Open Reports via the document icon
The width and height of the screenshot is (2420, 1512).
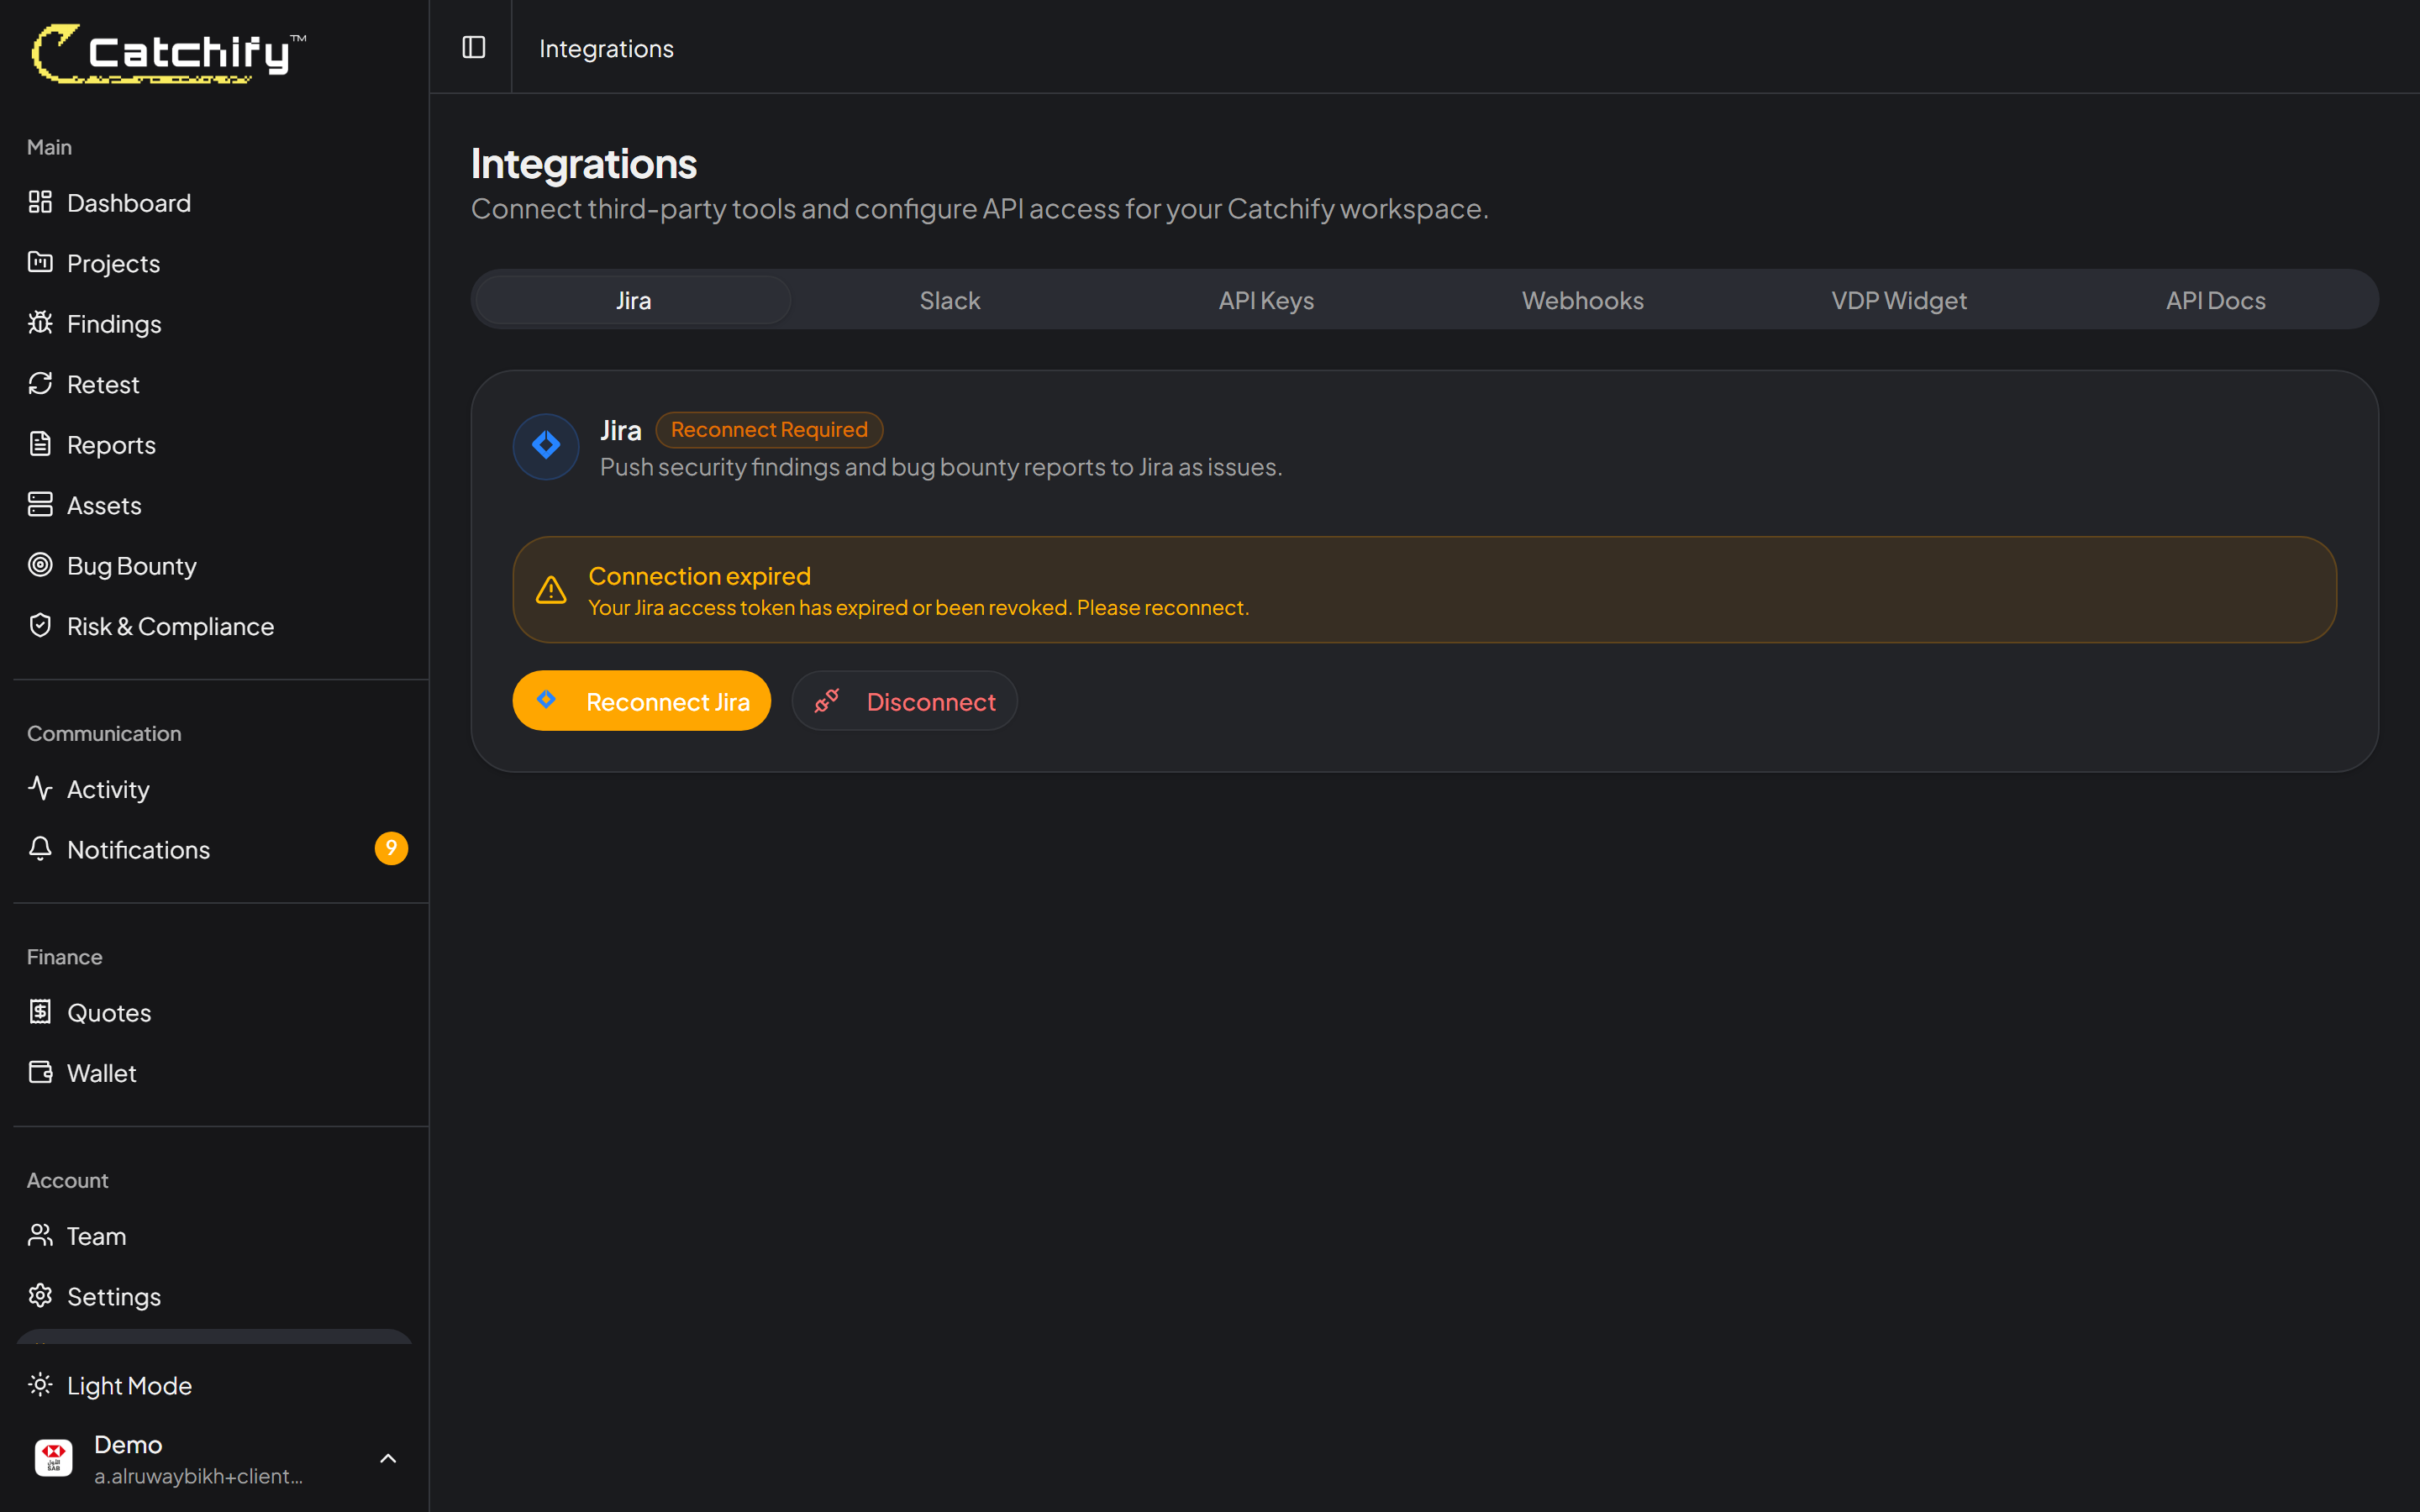point(40,444)
